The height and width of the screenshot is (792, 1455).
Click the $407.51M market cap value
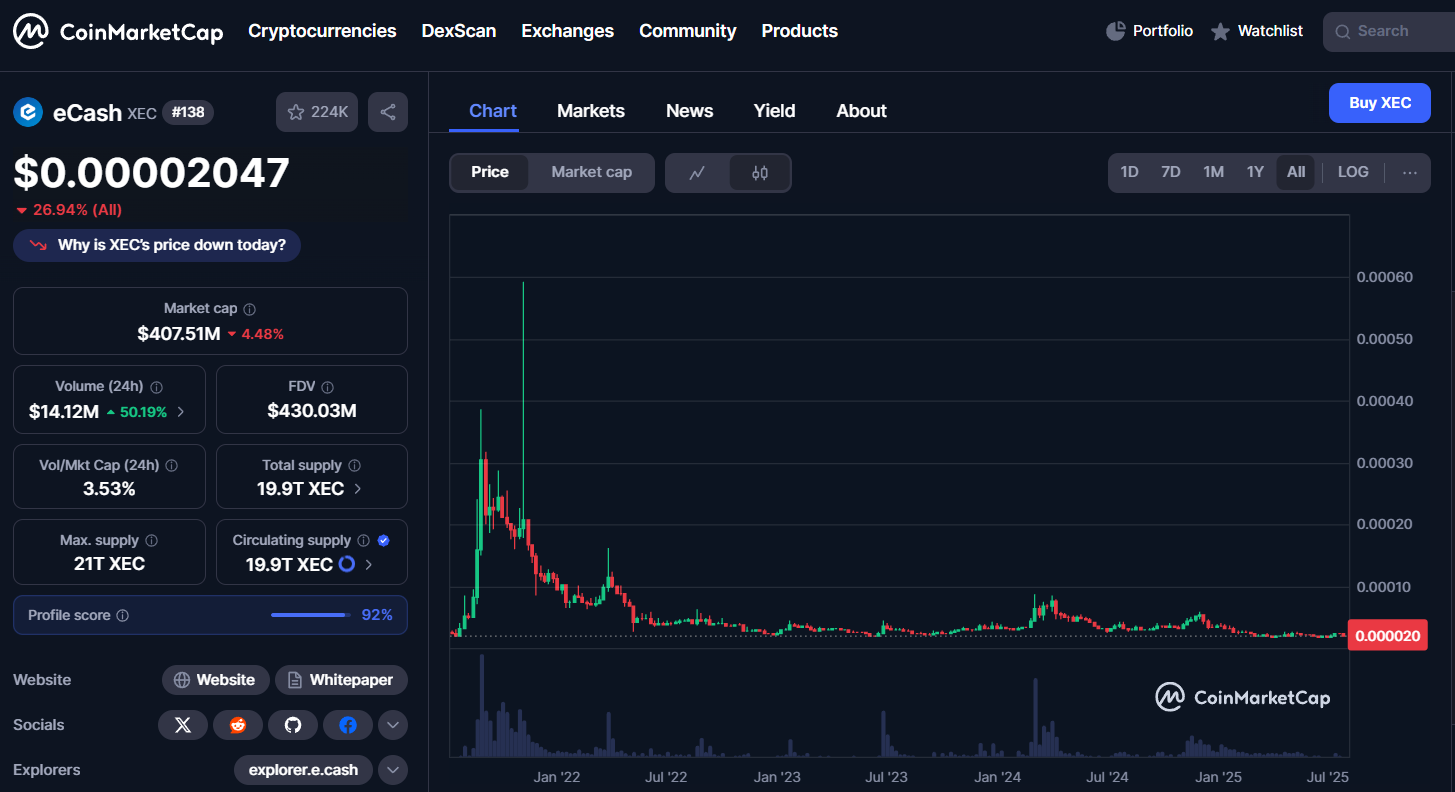tap(179, 334)
